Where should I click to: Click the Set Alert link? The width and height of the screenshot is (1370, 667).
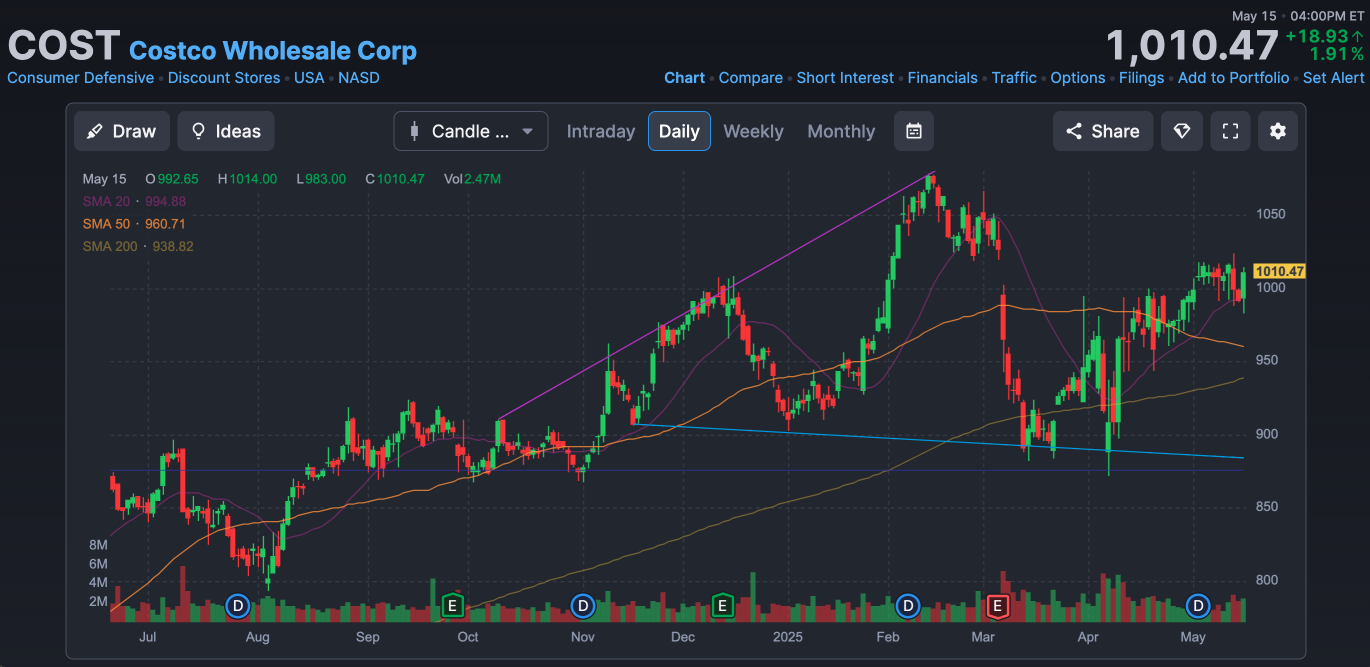point(1334,78)
